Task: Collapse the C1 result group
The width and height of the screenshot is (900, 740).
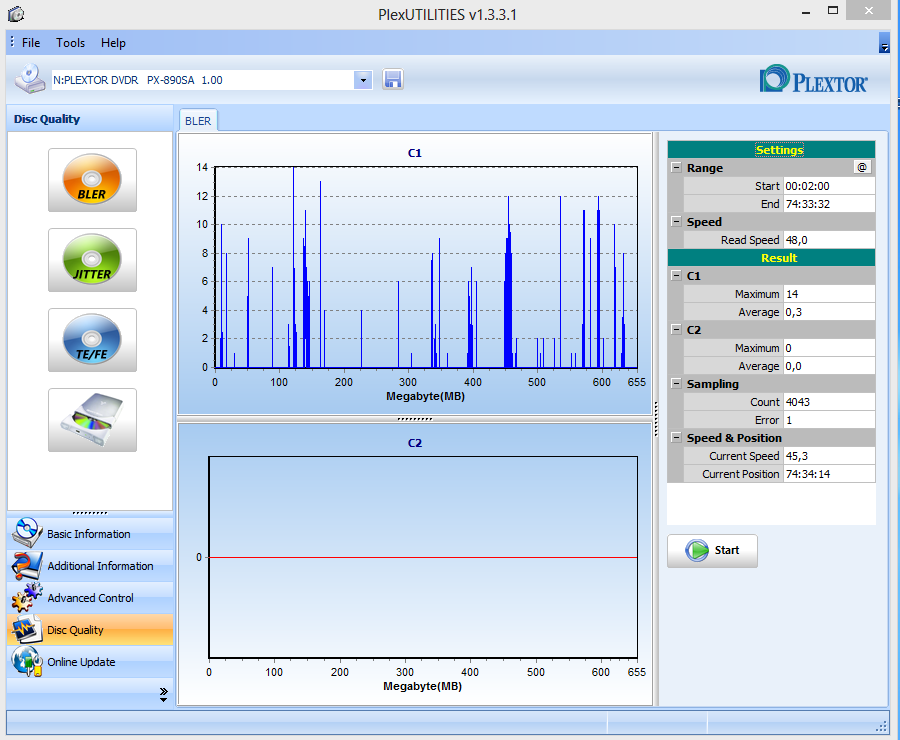Action: (x=676, y=276)
